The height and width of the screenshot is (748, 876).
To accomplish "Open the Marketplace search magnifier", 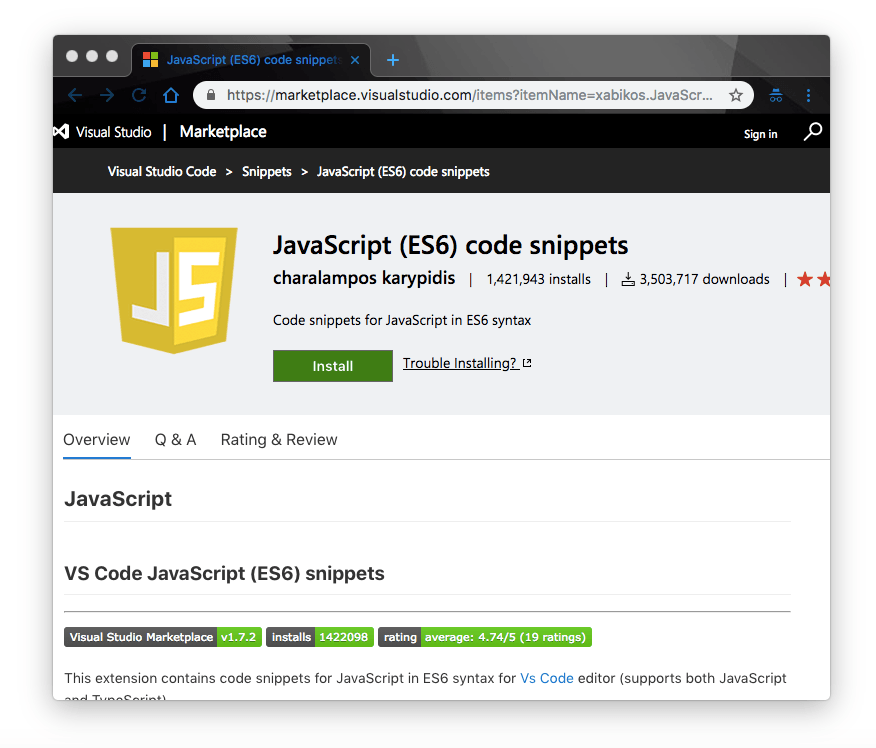I will click(x=812, y=131).
